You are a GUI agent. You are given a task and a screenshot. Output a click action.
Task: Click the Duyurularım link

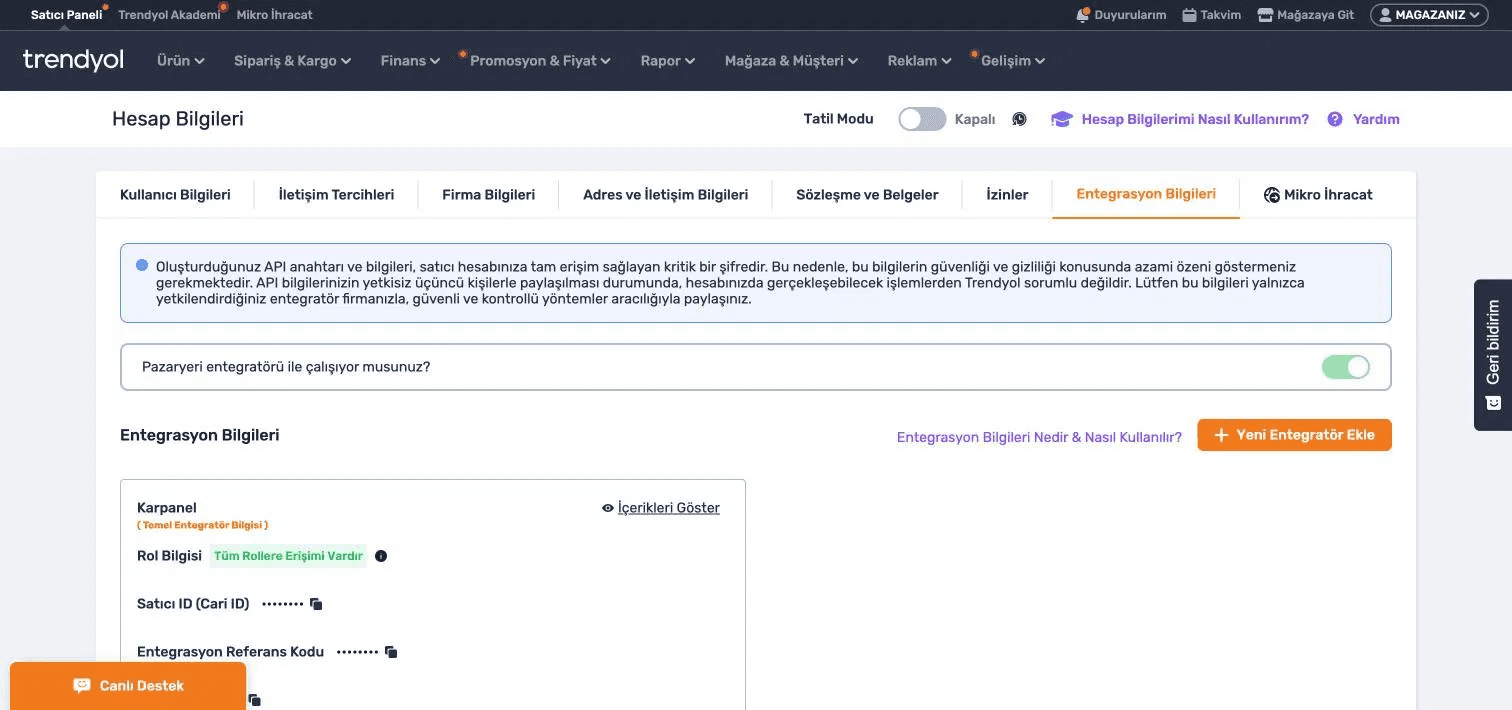click(x=1130, y=15)
